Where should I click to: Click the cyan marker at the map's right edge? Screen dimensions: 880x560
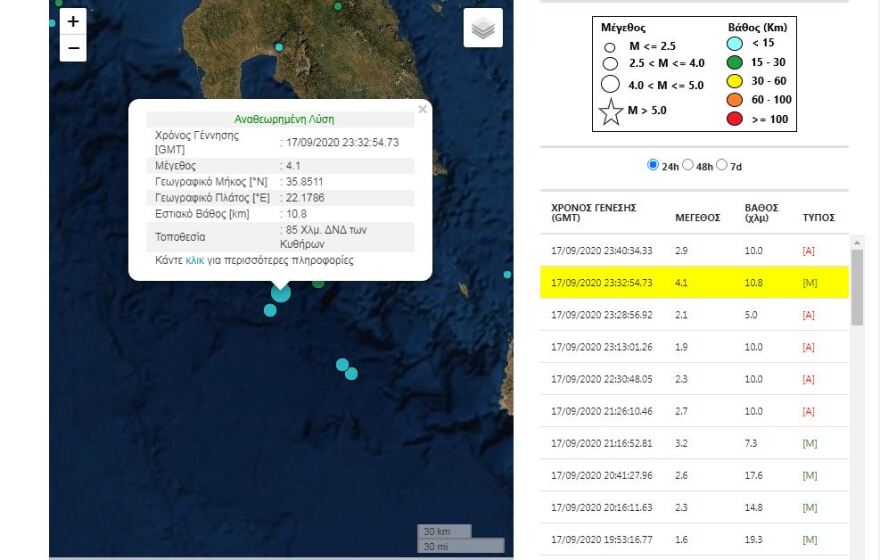coord(507,274)
